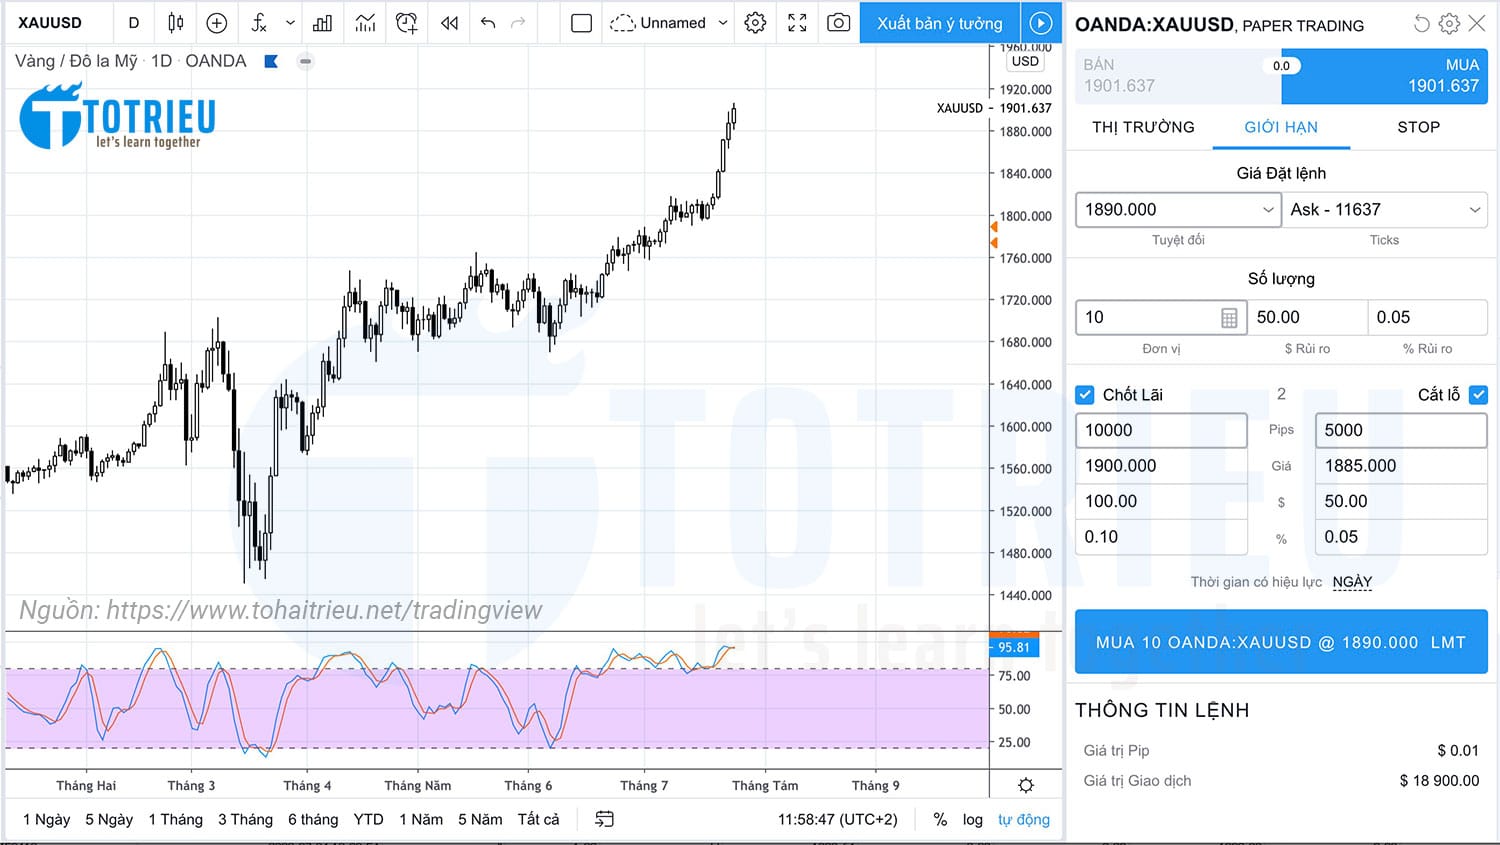Select the Tất cả range
Image resolution: width=1500 pixels, height=845 pixels.
(539, 819)
